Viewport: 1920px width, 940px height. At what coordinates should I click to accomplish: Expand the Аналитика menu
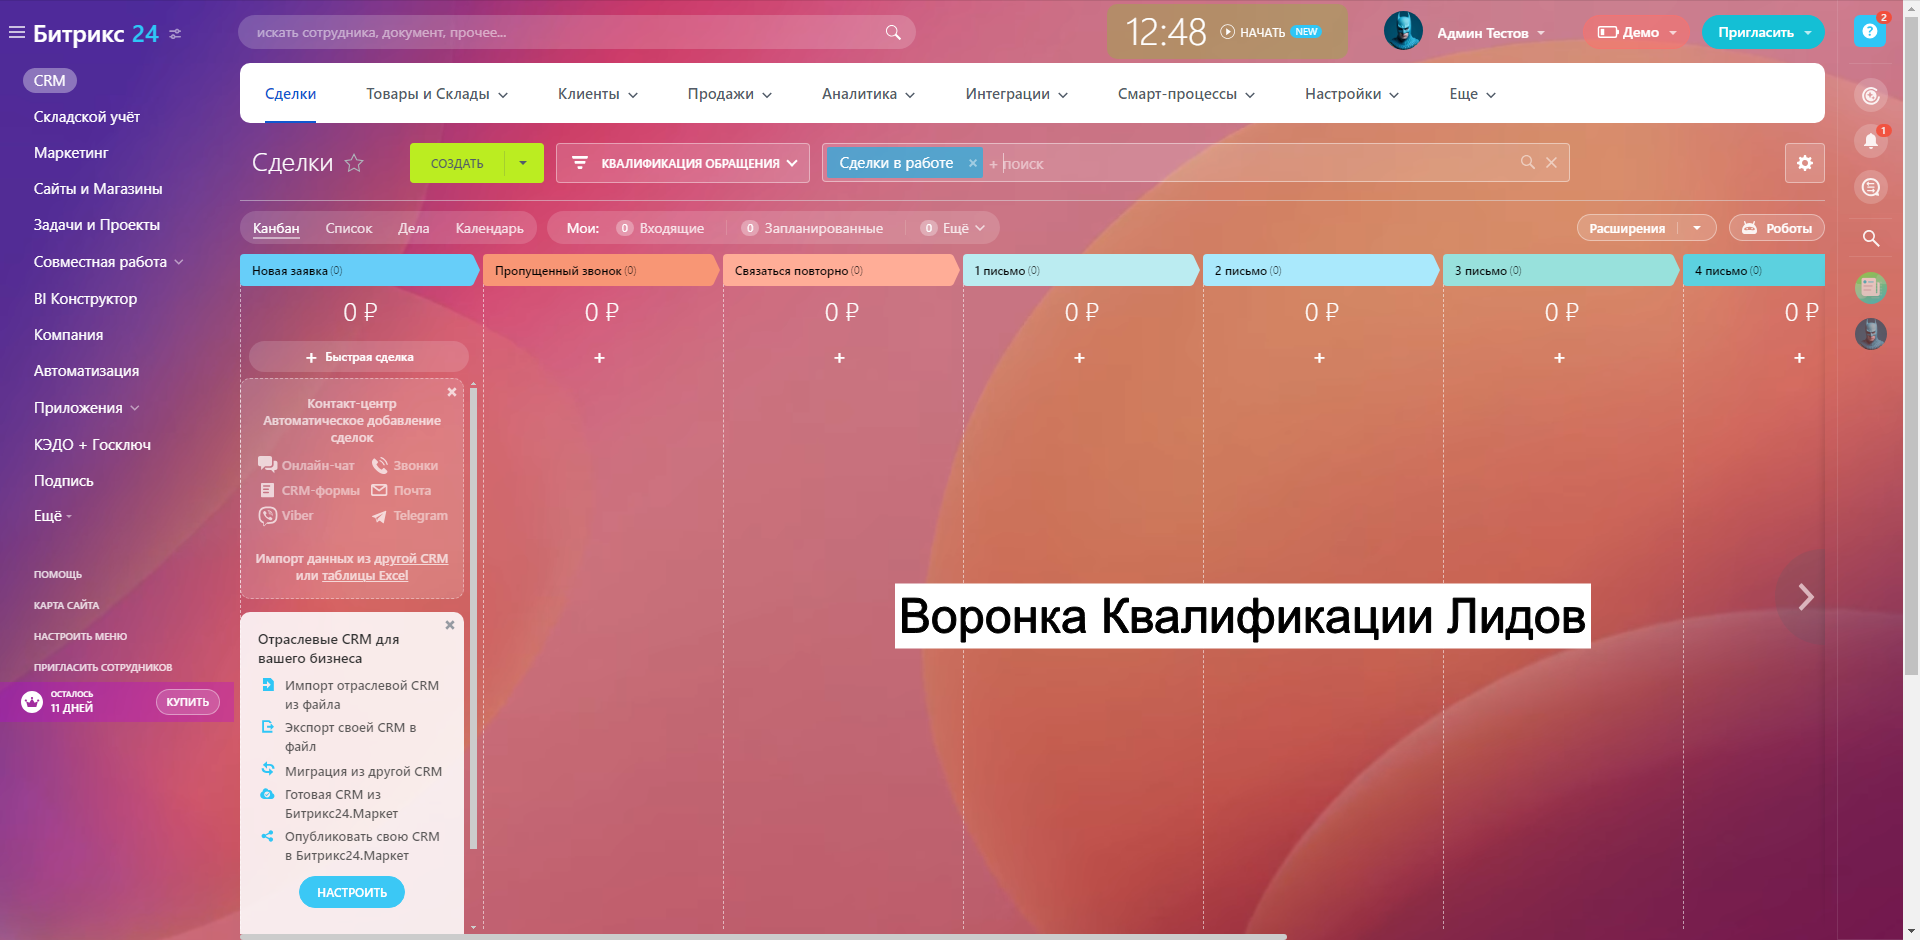click(869, 94)
